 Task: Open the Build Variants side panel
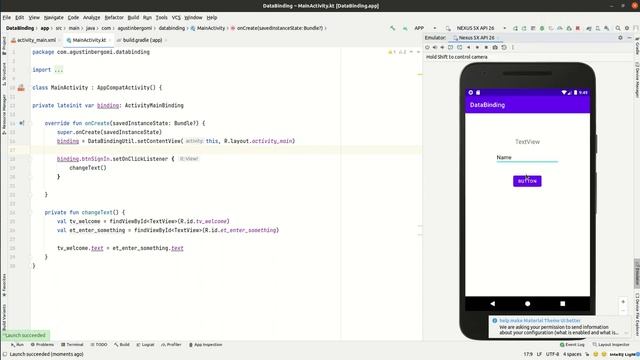coord(4,317)
